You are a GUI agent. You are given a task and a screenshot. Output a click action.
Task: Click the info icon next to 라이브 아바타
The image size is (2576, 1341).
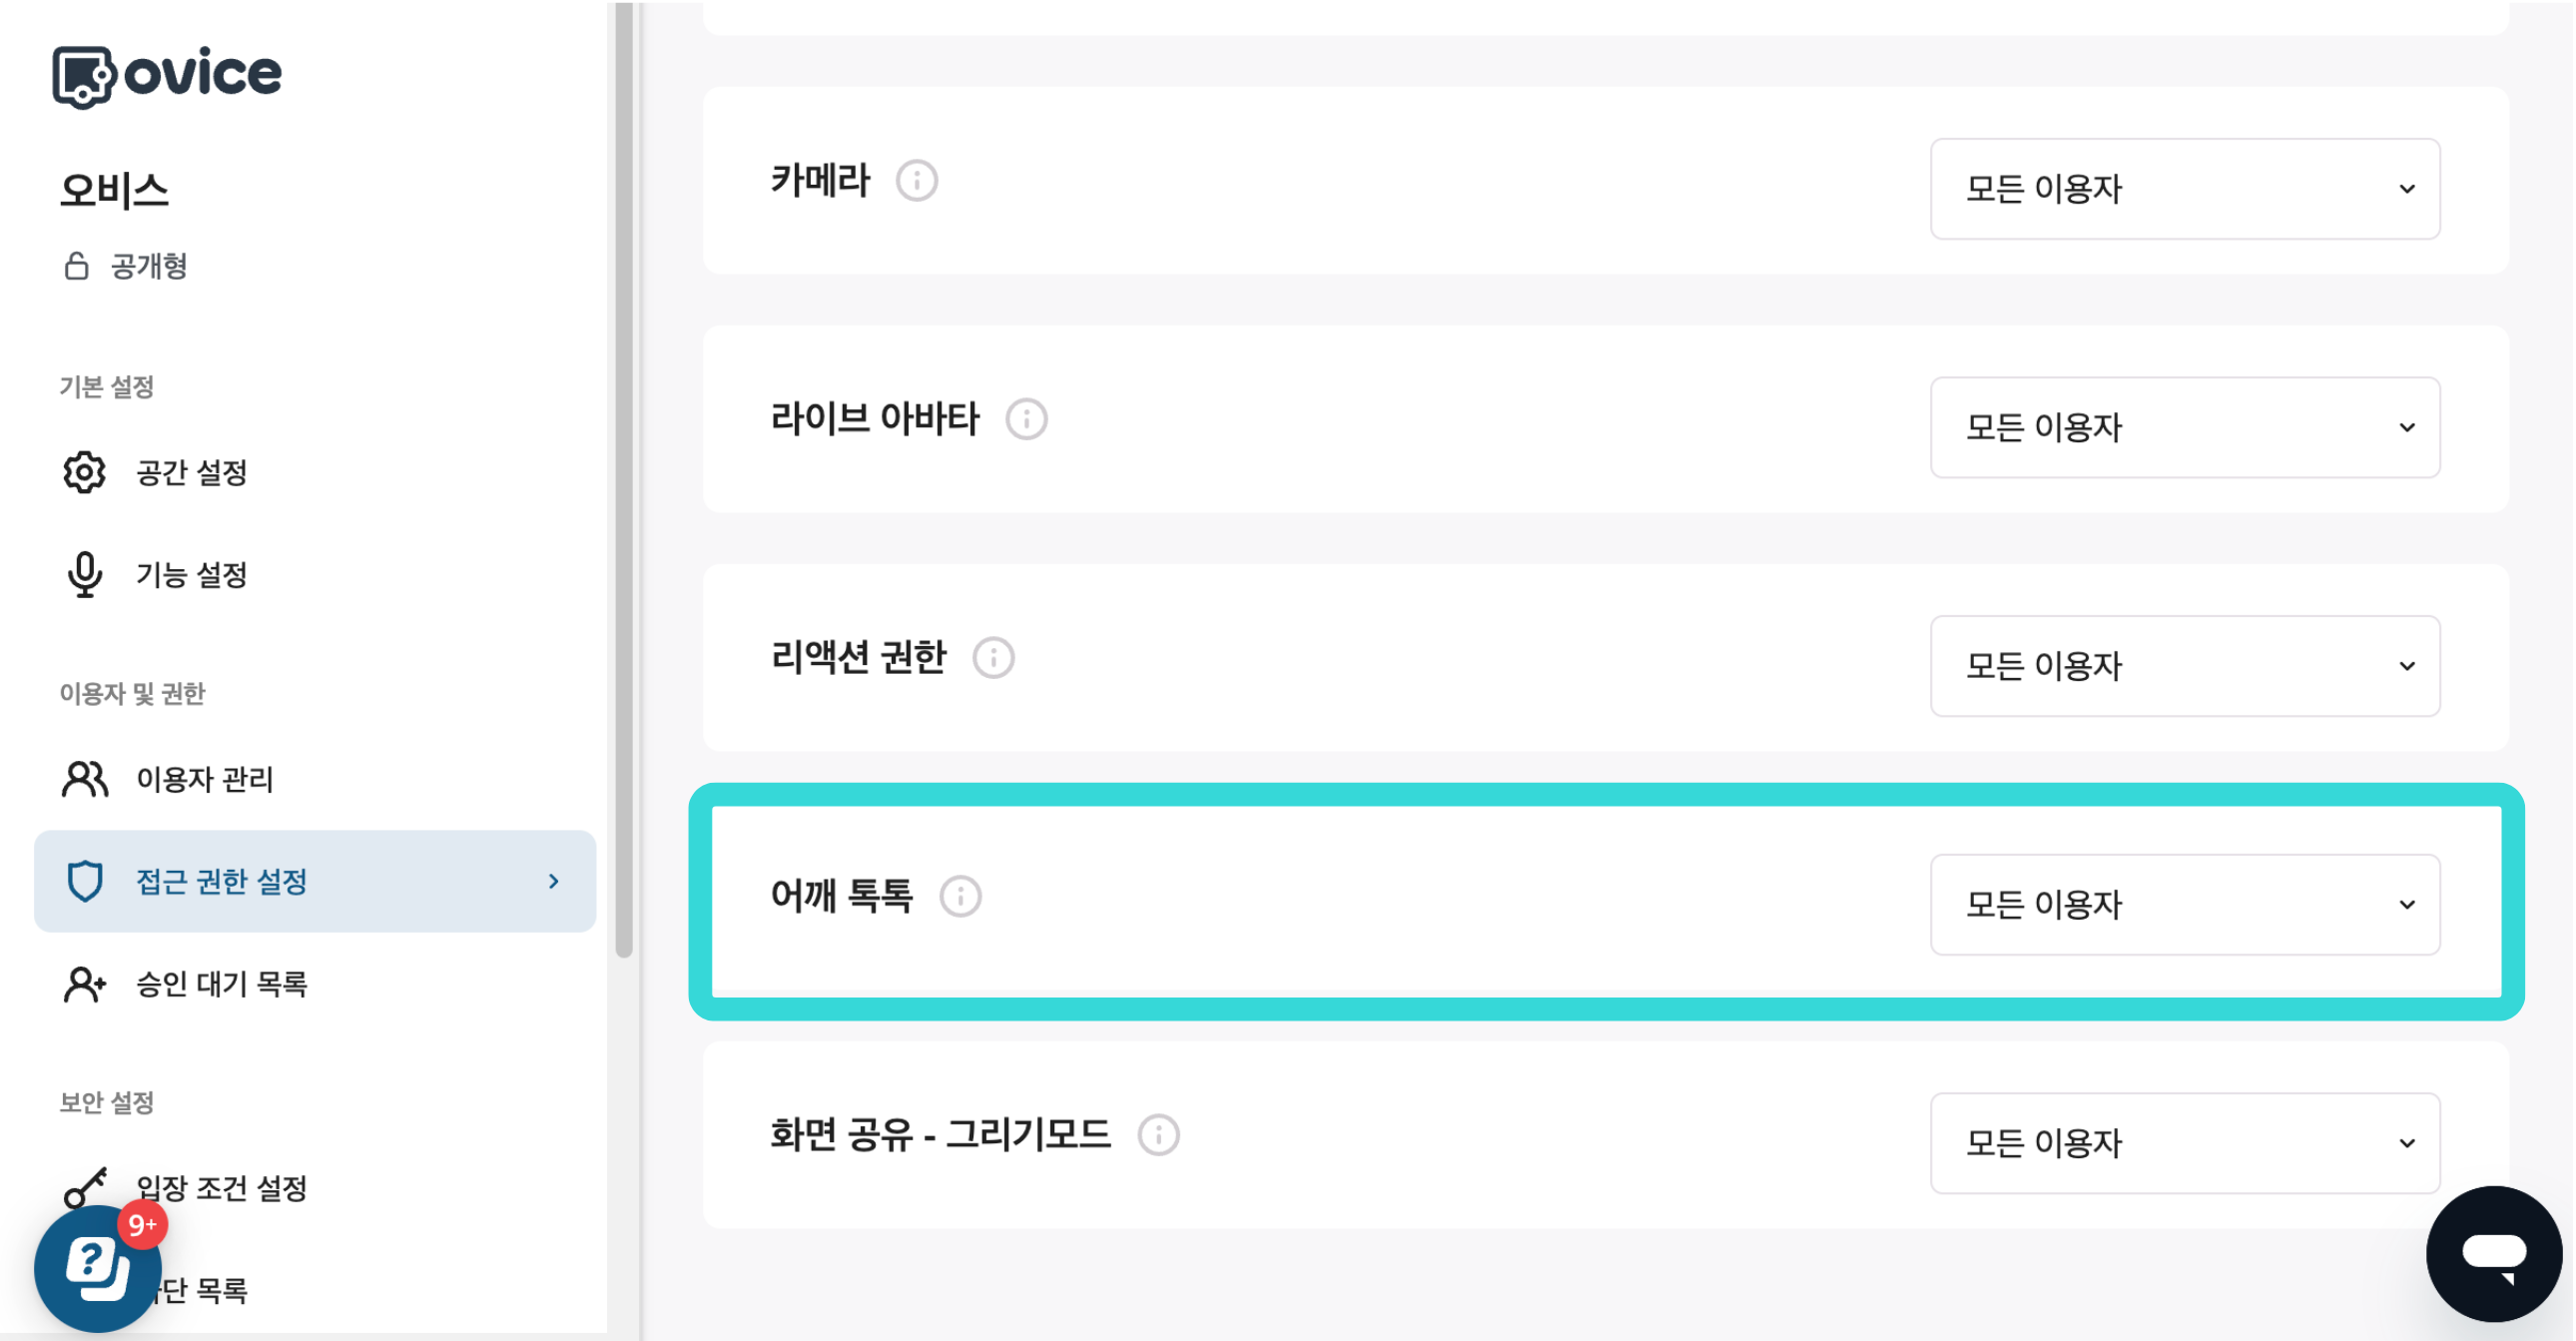(x=1026, y=420)
